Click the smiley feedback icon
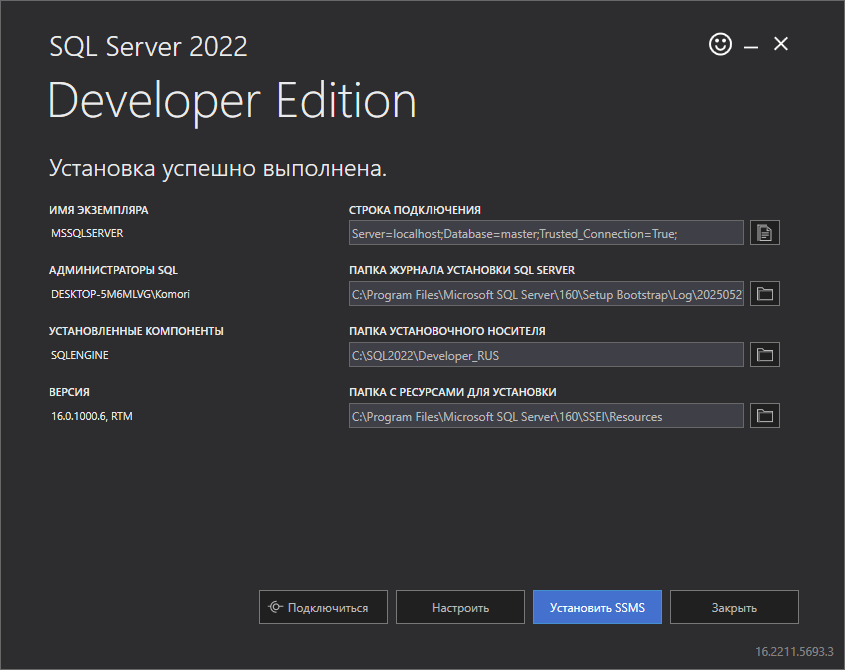This screenshot has height=670, width=845. pyautogui.click(x=720, y=44)
